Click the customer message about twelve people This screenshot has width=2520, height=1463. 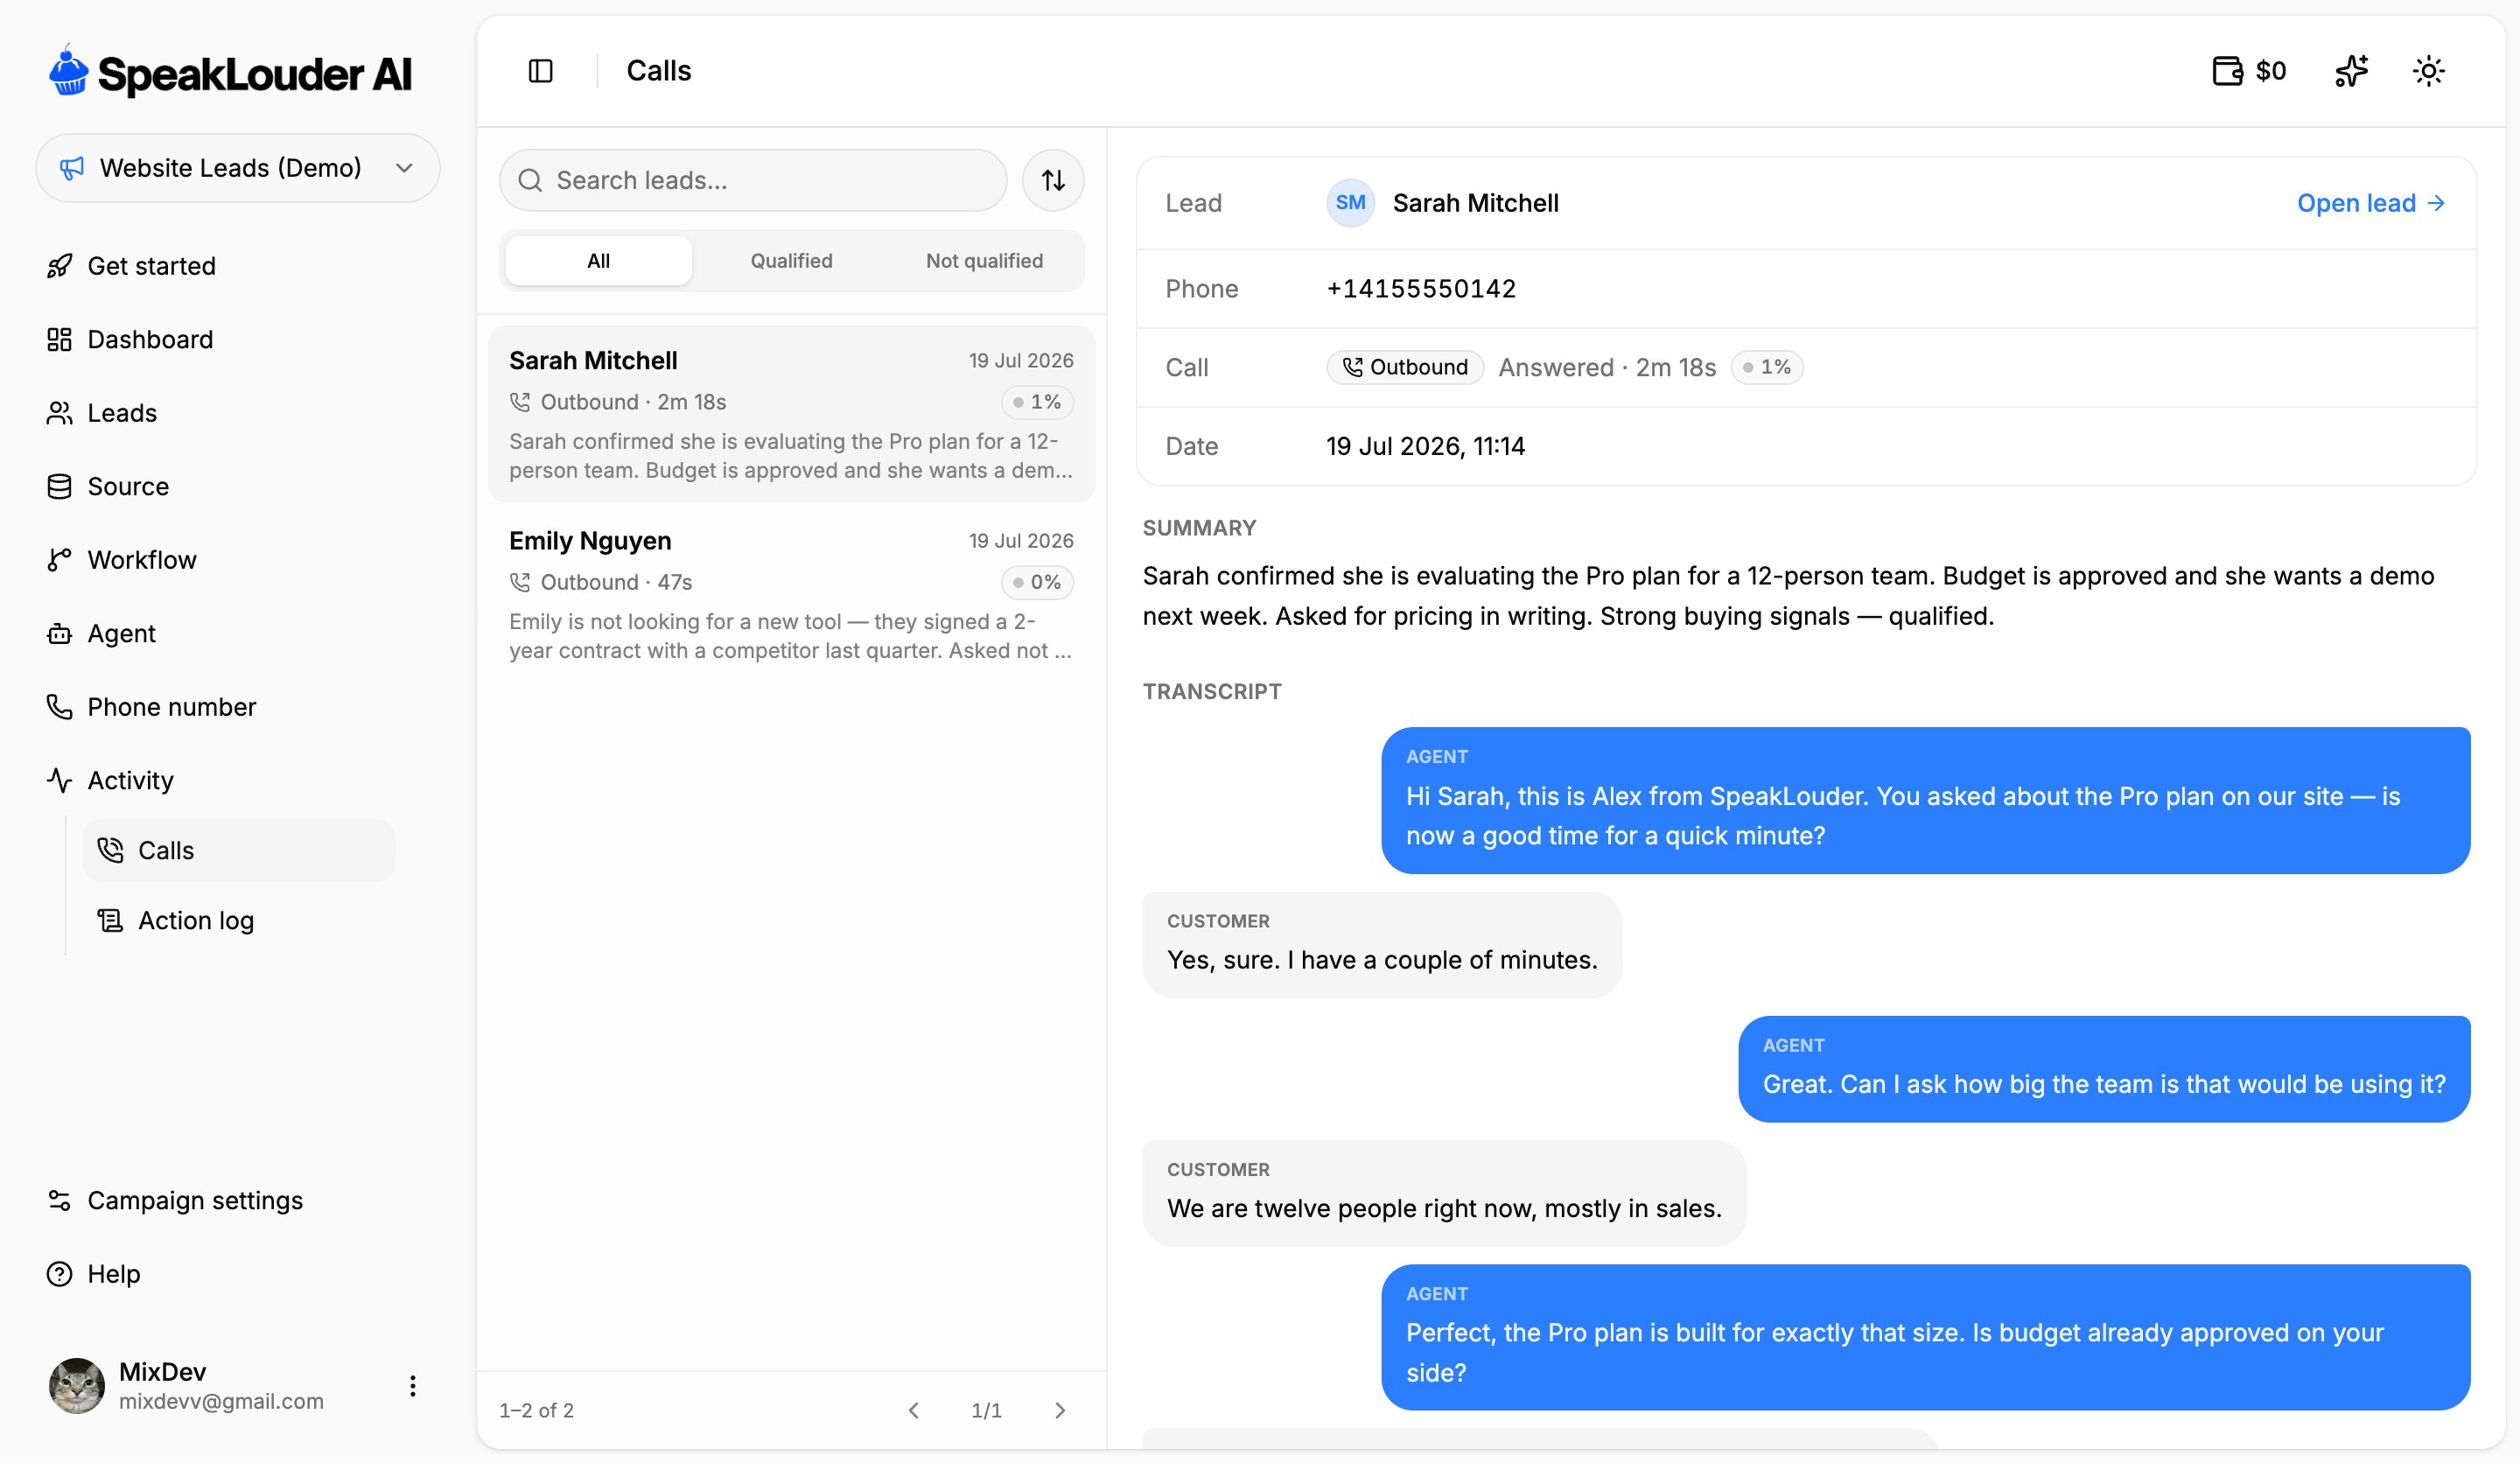pyautogui.click(x=1444, y=1193)
